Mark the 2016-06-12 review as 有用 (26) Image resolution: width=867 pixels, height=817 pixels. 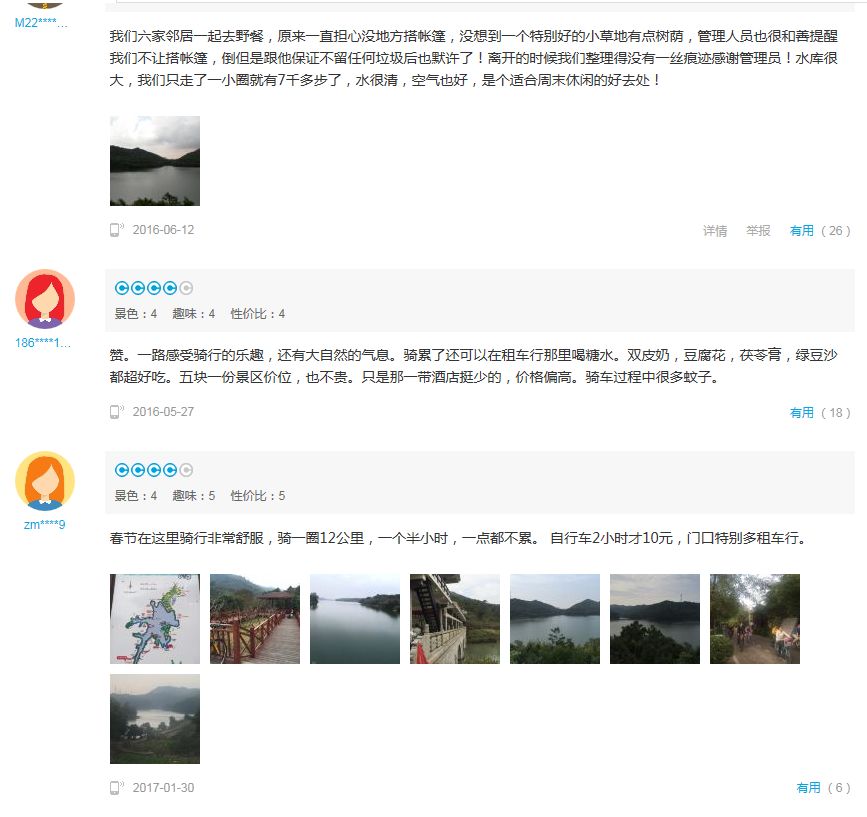point(820,231)
